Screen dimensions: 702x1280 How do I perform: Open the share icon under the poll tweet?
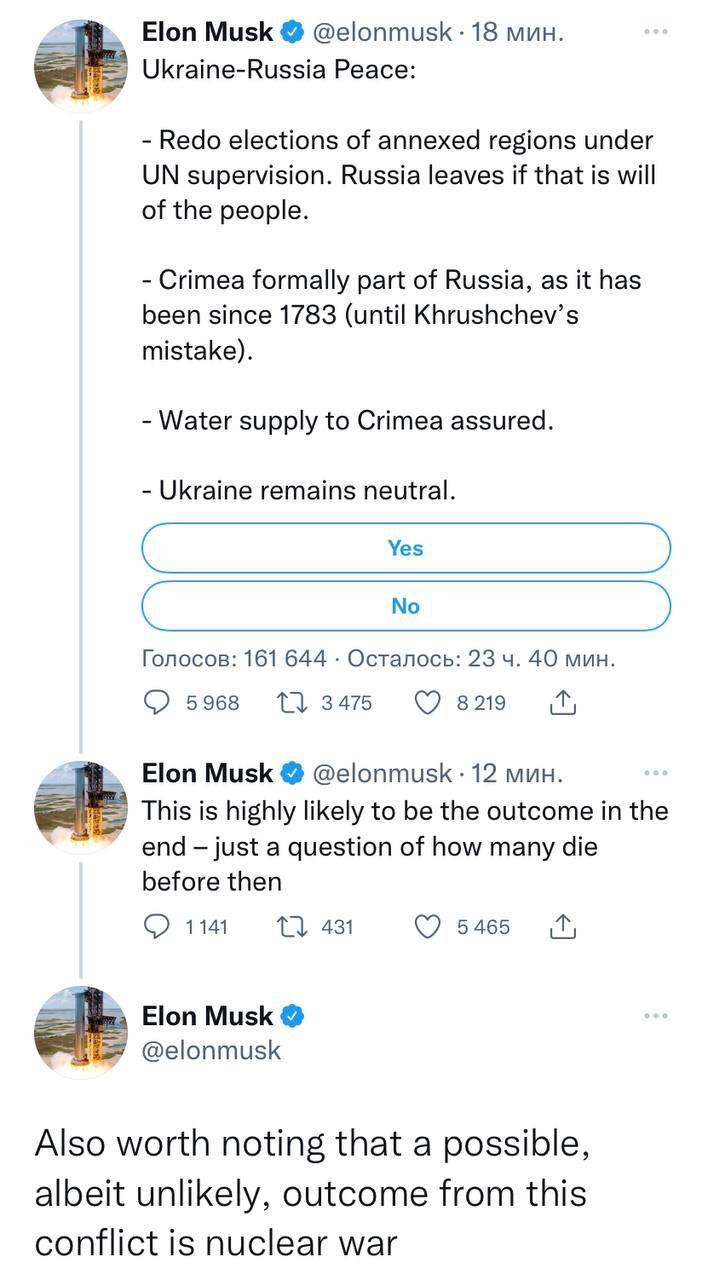[563, 703]
